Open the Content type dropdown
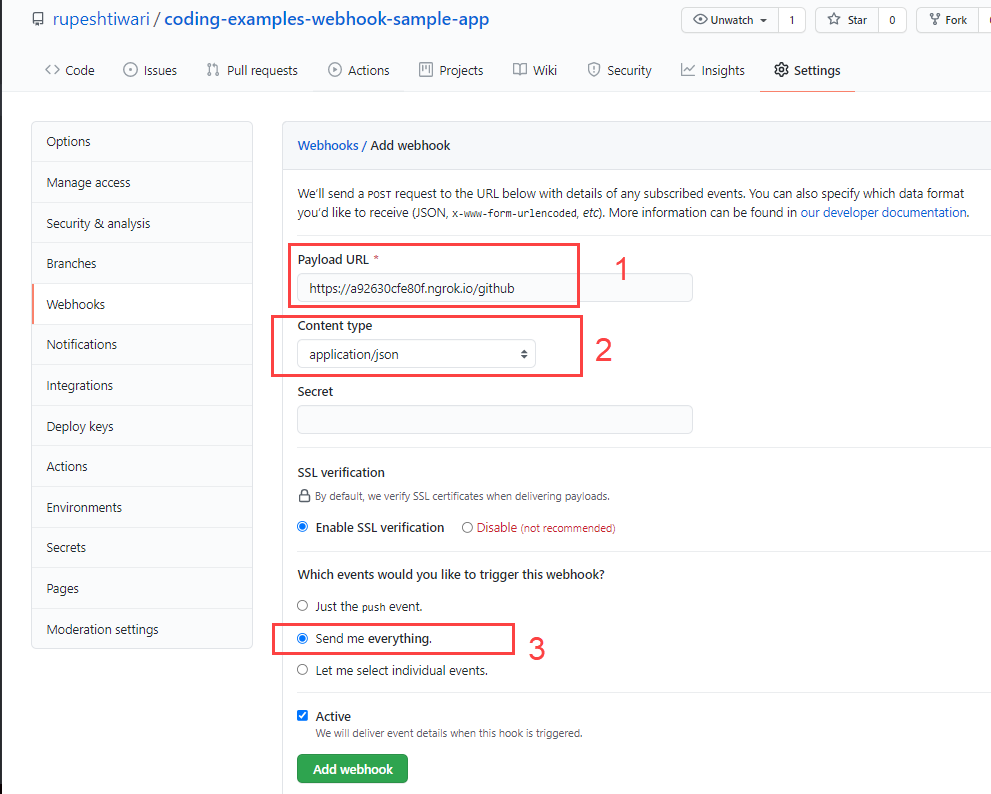This screenshot has width=991, height=794. click(x=416, y=354)
